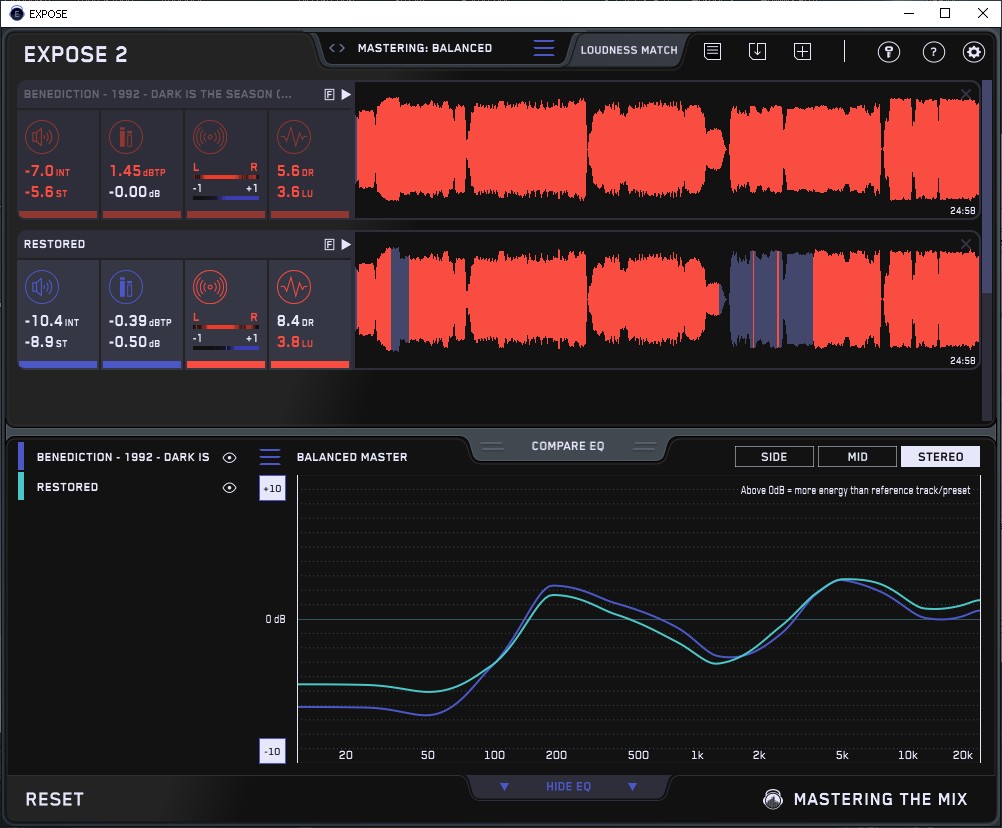
Task: Click the dynamic range waveform icon on the Benediction track
Action: pyautogui.click(x=293, y=137)
